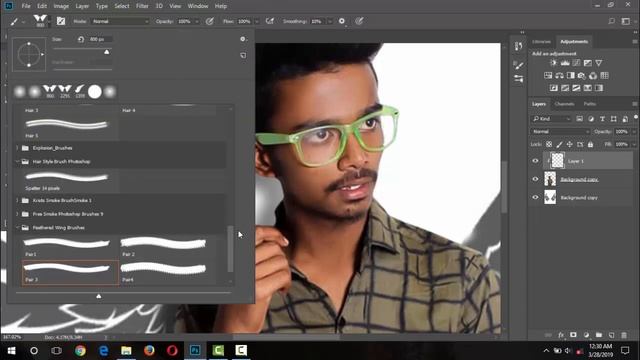Screen dimensions: 640x360
Task: Add Invert adjustment
Action: tap(554, 88)
